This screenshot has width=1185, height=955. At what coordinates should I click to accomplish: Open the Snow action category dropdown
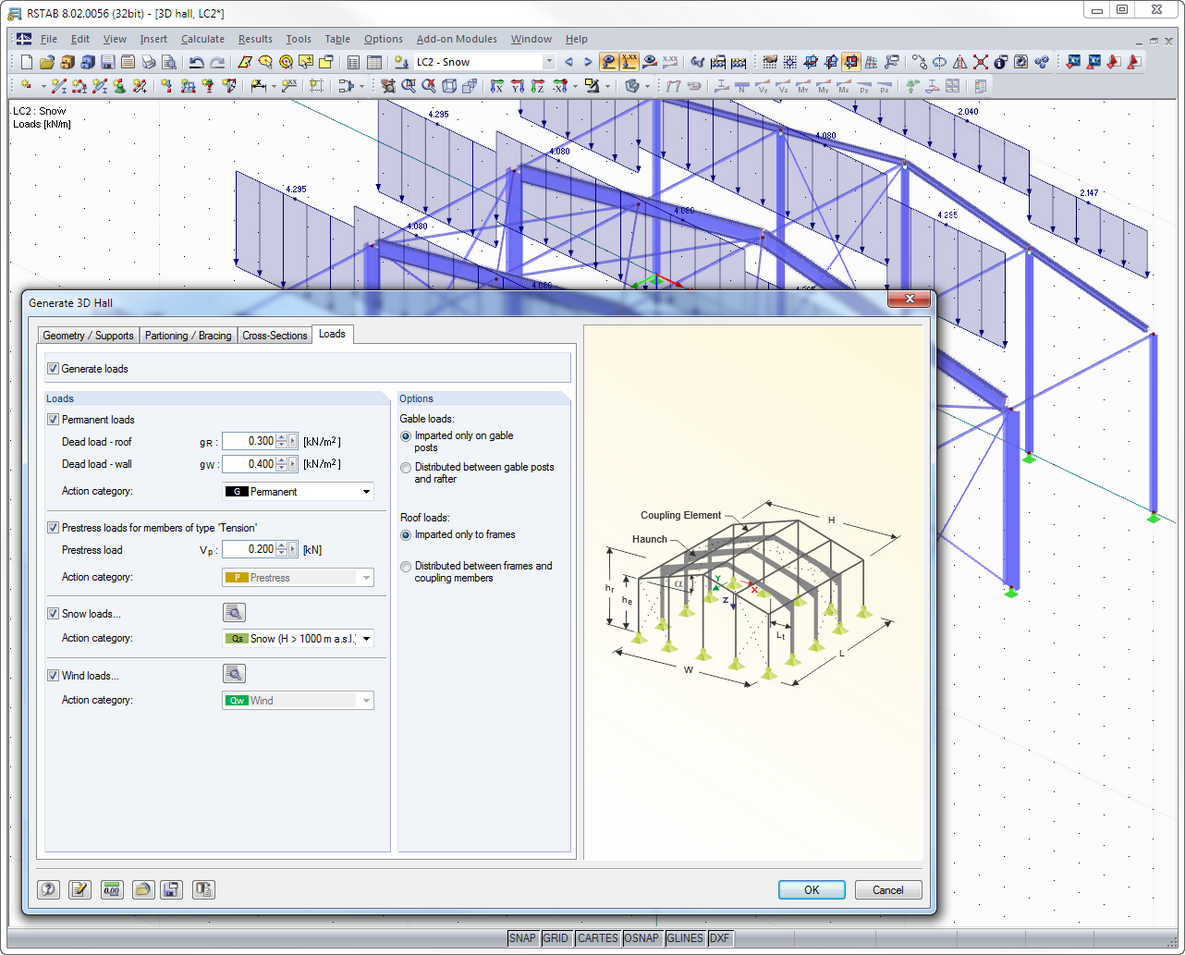[x=367, y=639]
